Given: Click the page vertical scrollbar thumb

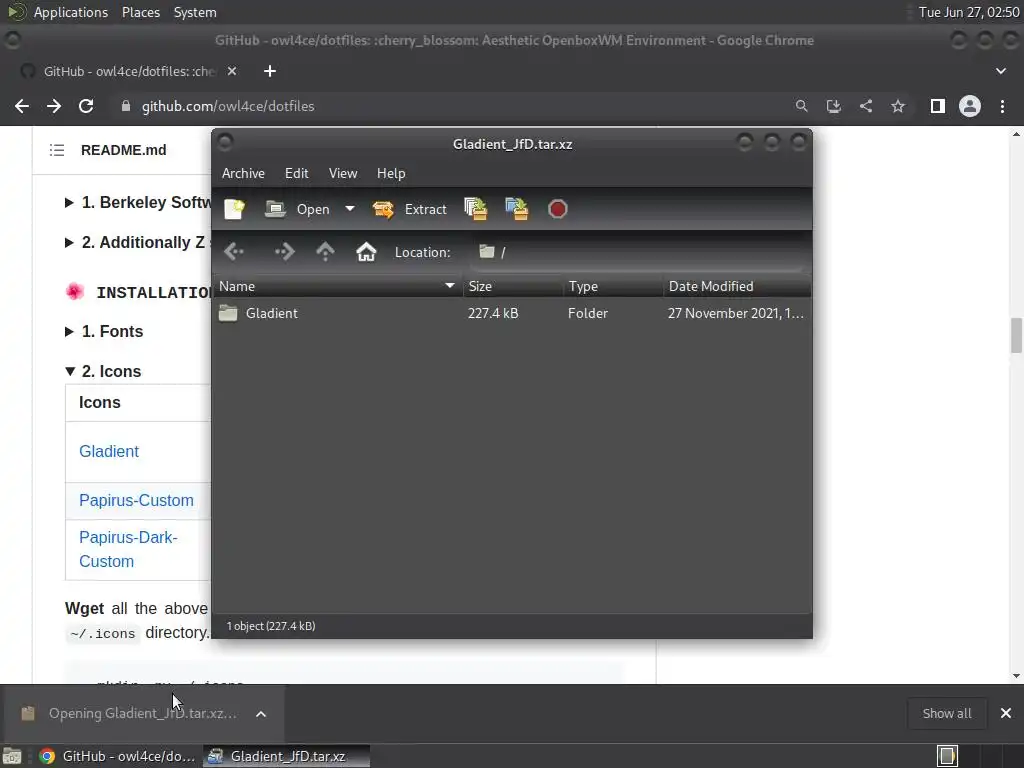Looking at the screenshot, I should pyautogui.click(x=1016, y=336).
